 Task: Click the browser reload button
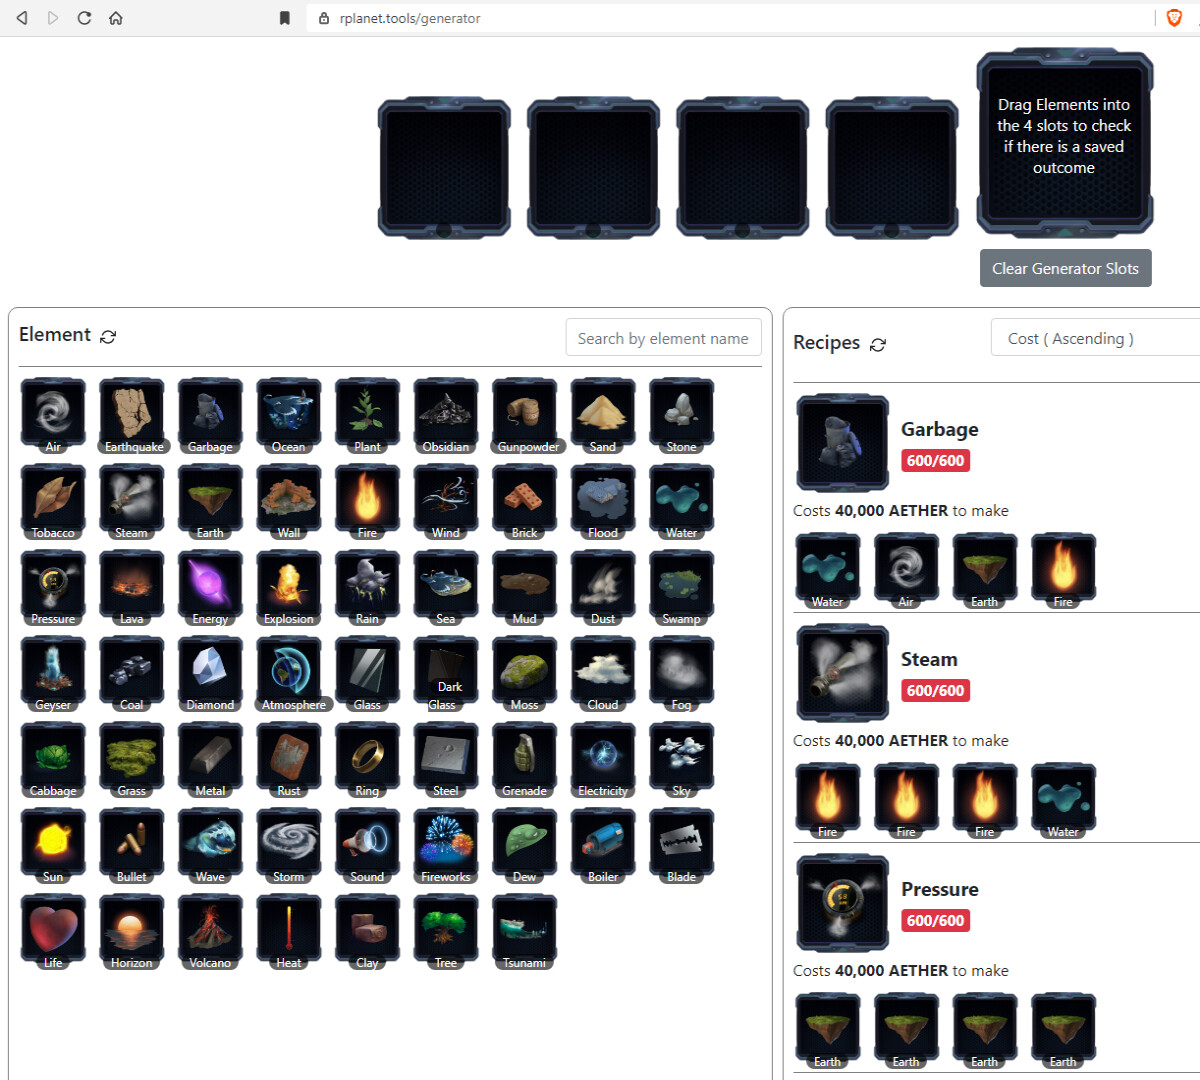coord(84,18)
